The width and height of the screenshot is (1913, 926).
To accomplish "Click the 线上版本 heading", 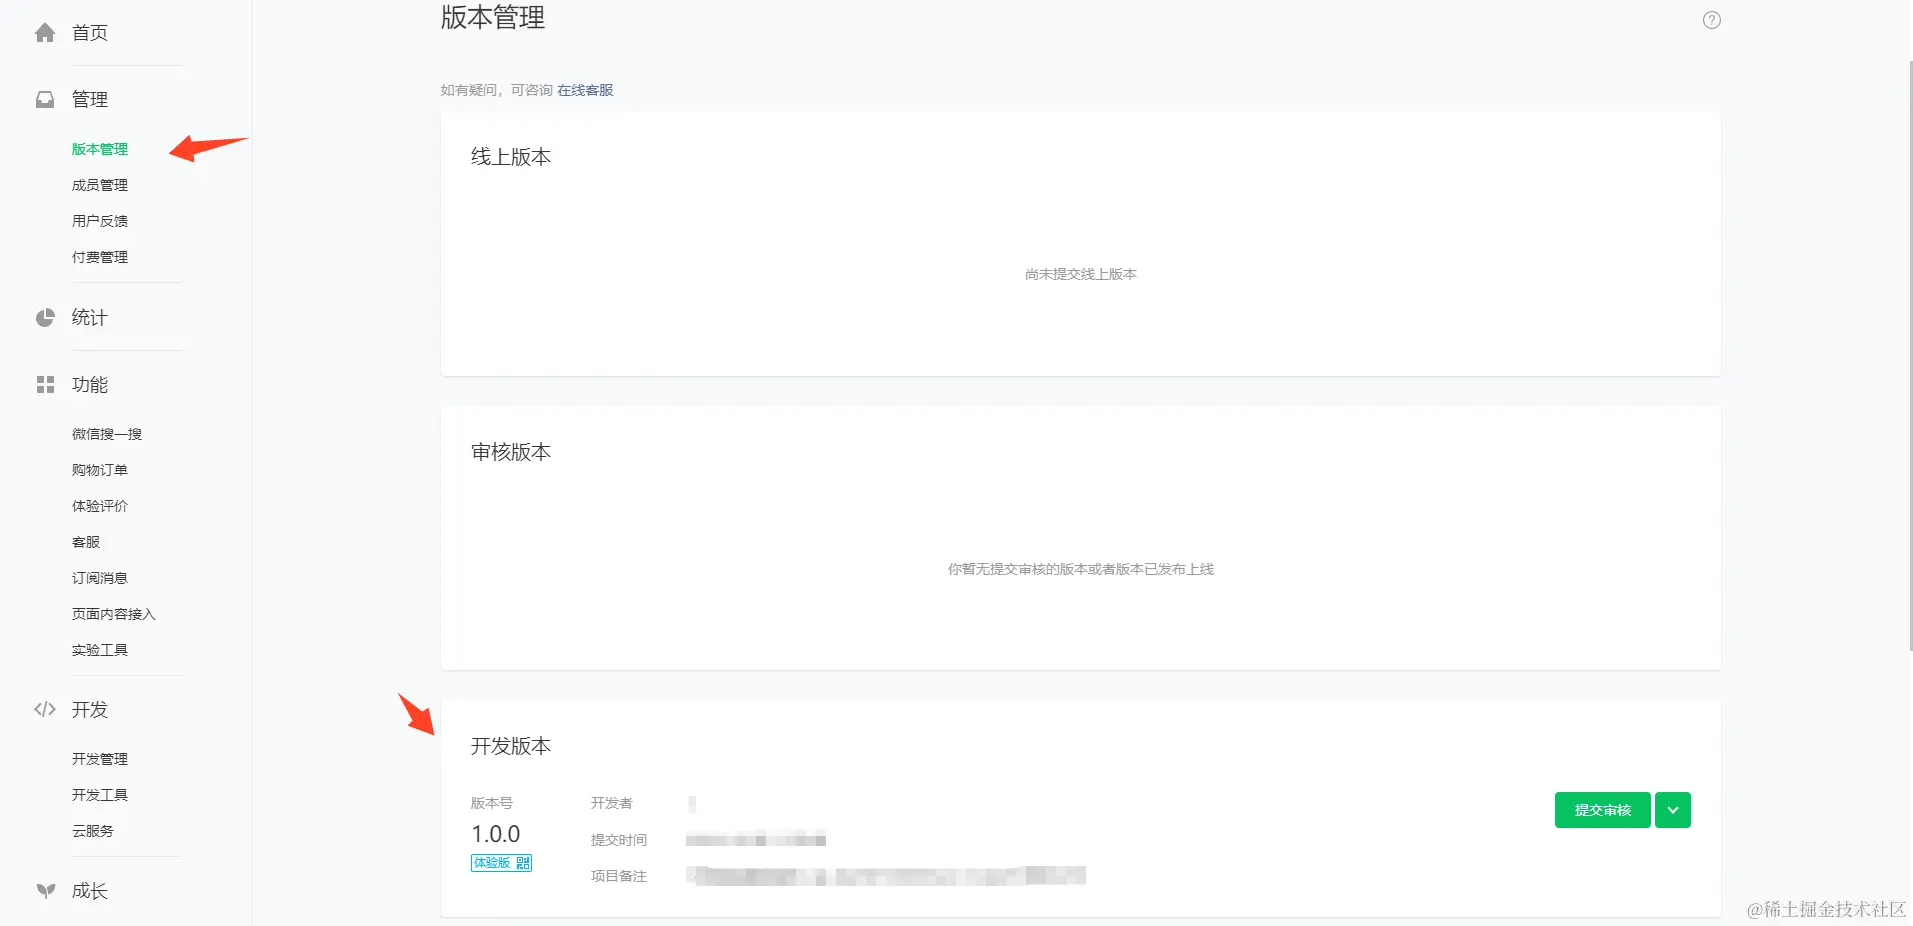I will click(x=511, y=157).
